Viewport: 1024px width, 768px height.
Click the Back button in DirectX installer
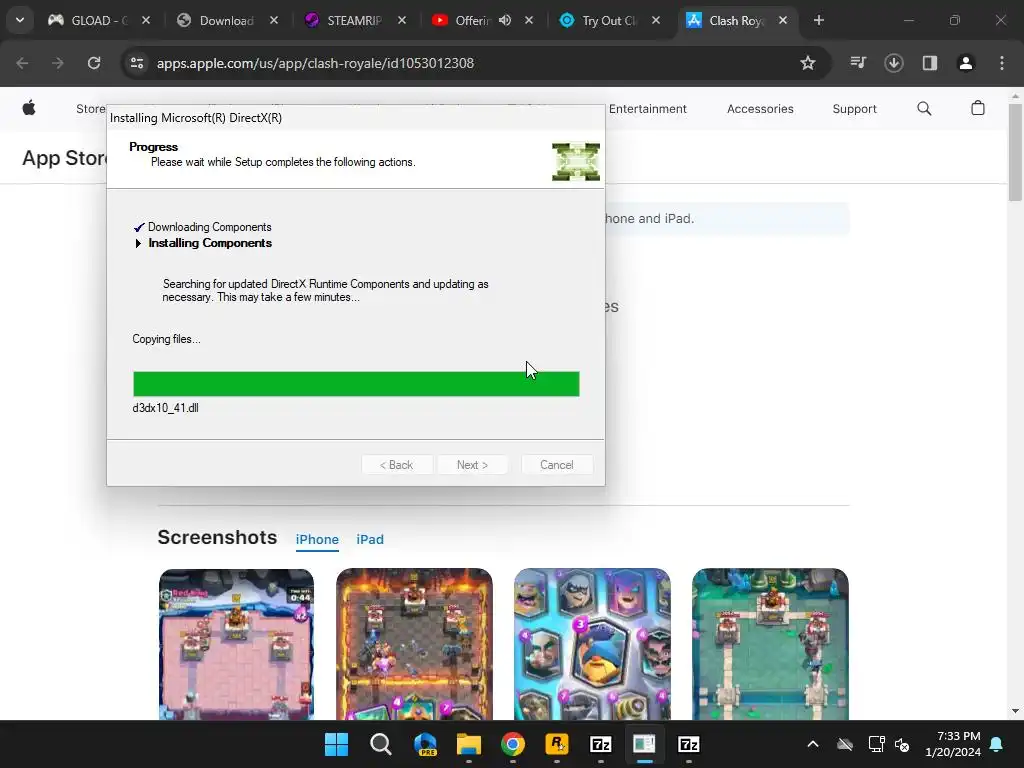[396, 465]
